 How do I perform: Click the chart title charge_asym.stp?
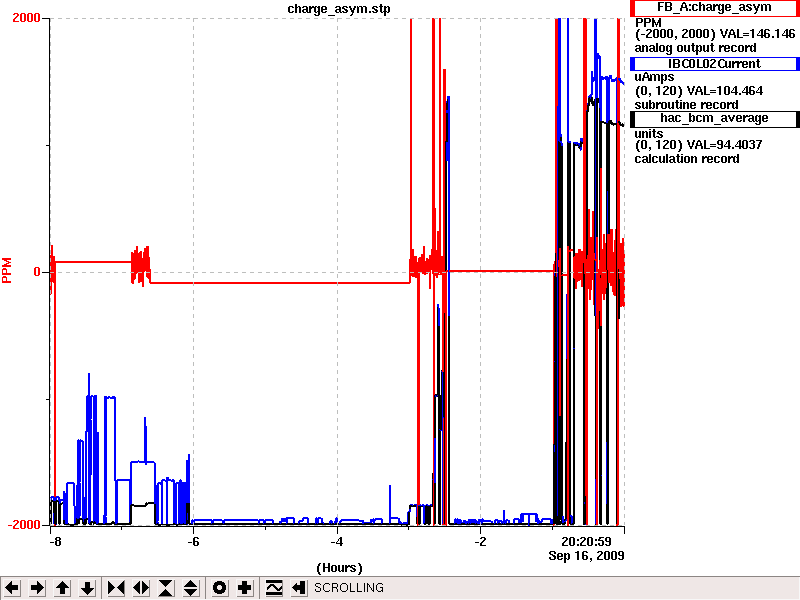point(339,9)
